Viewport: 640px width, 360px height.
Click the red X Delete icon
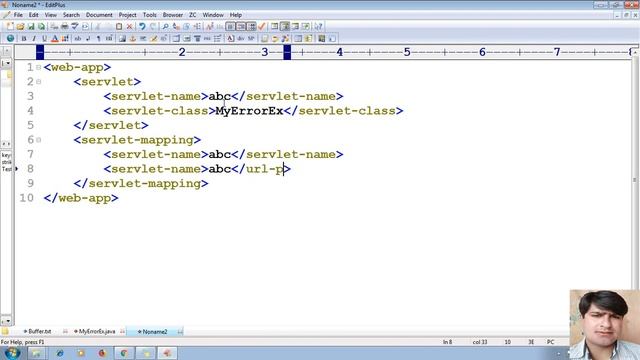tap(129, 27)
